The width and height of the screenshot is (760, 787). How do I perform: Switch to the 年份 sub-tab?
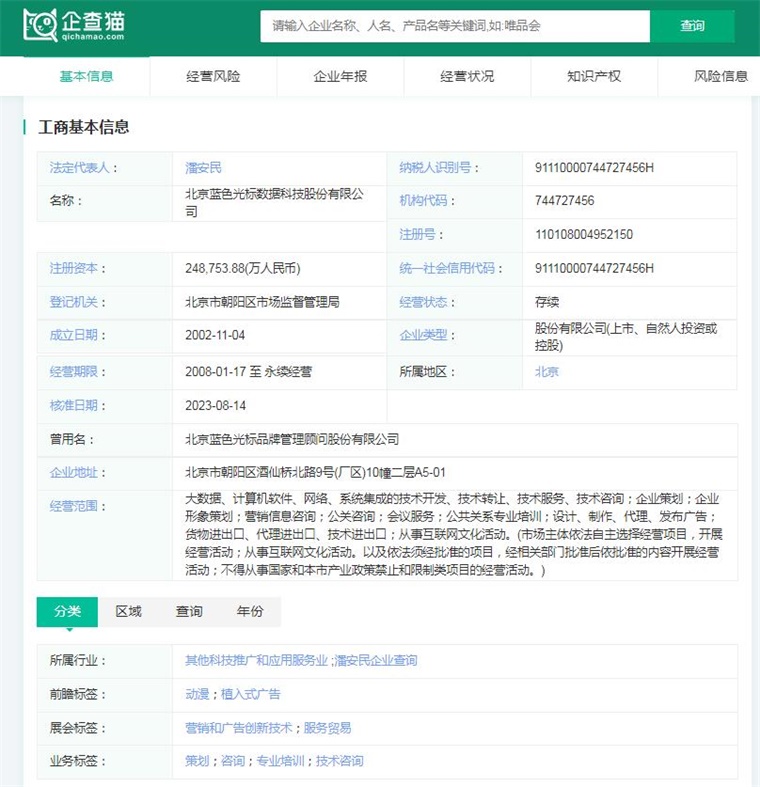click(250, 611)
